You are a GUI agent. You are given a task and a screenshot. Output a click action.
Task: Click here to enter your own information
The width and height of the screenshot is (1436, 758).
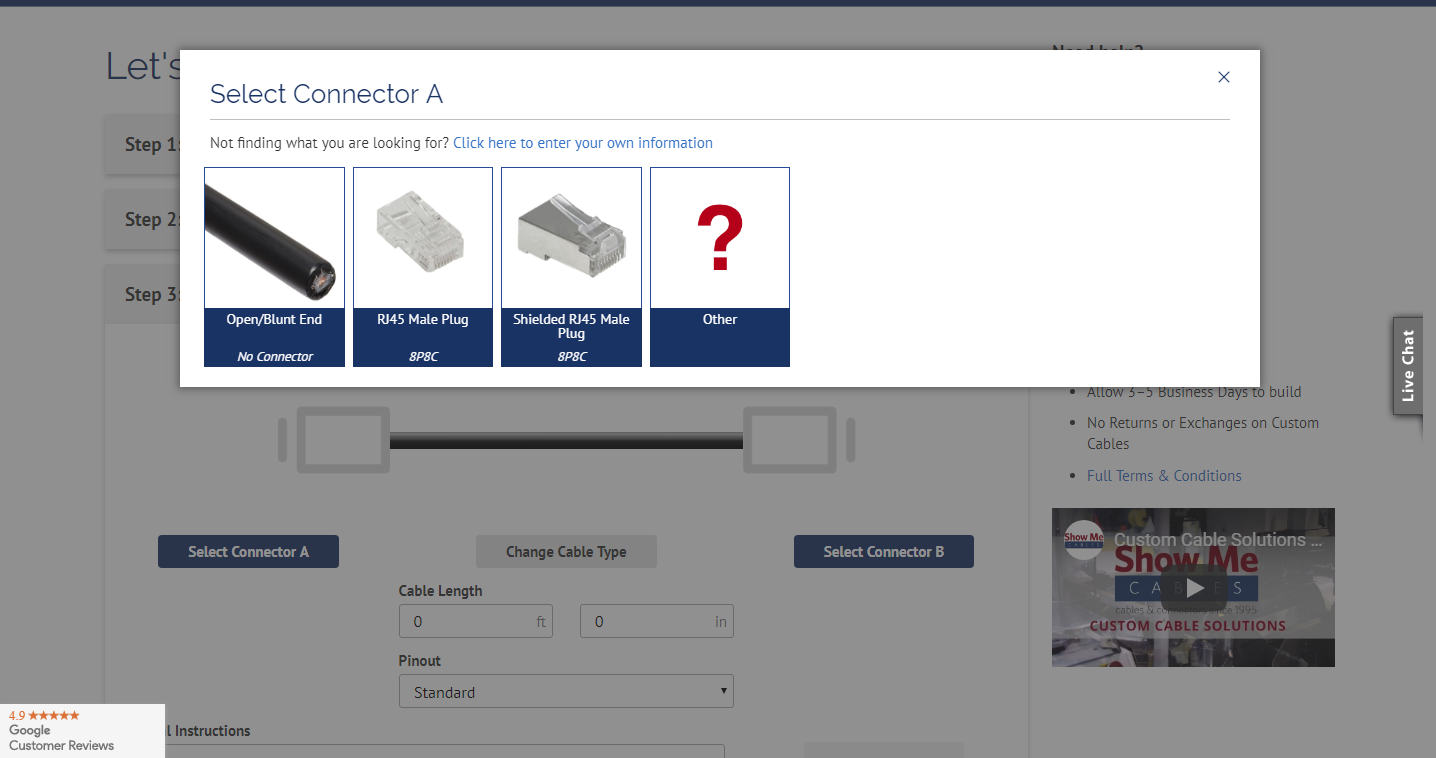pos(583,143)
